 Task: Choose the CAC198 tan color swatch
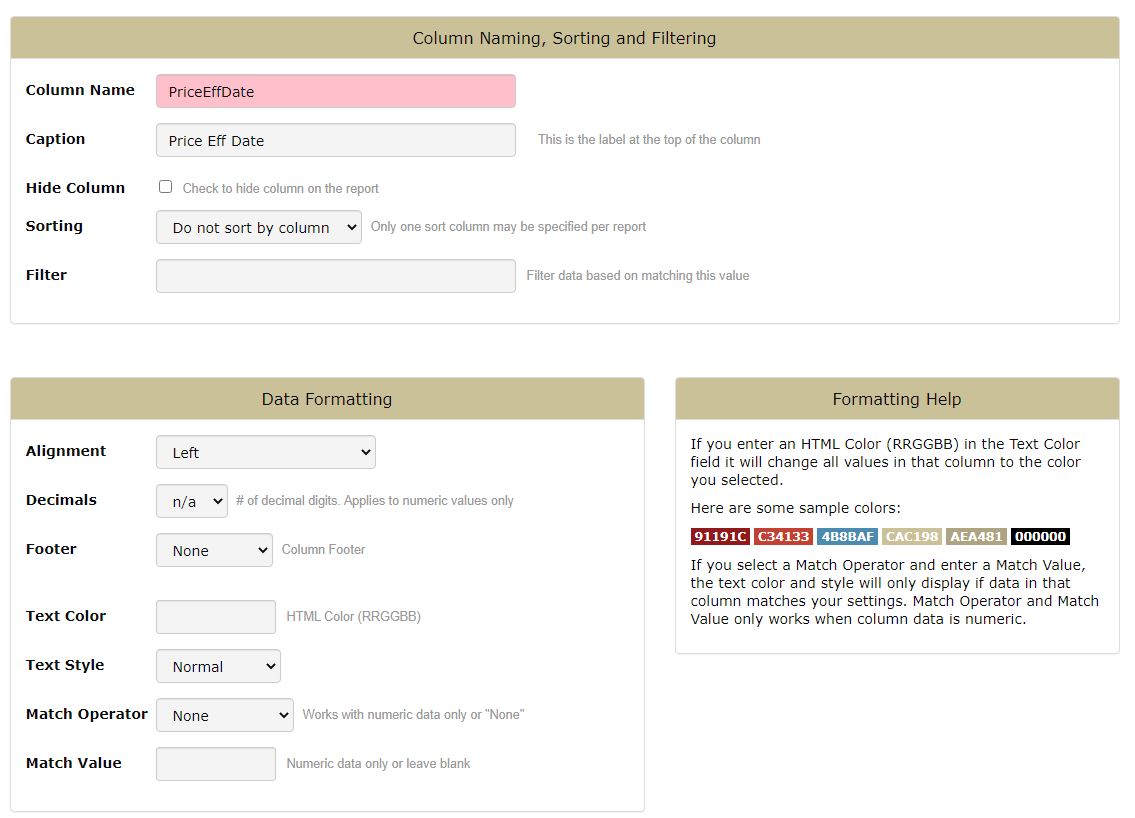pyautogui.click(x=911, y=537)
